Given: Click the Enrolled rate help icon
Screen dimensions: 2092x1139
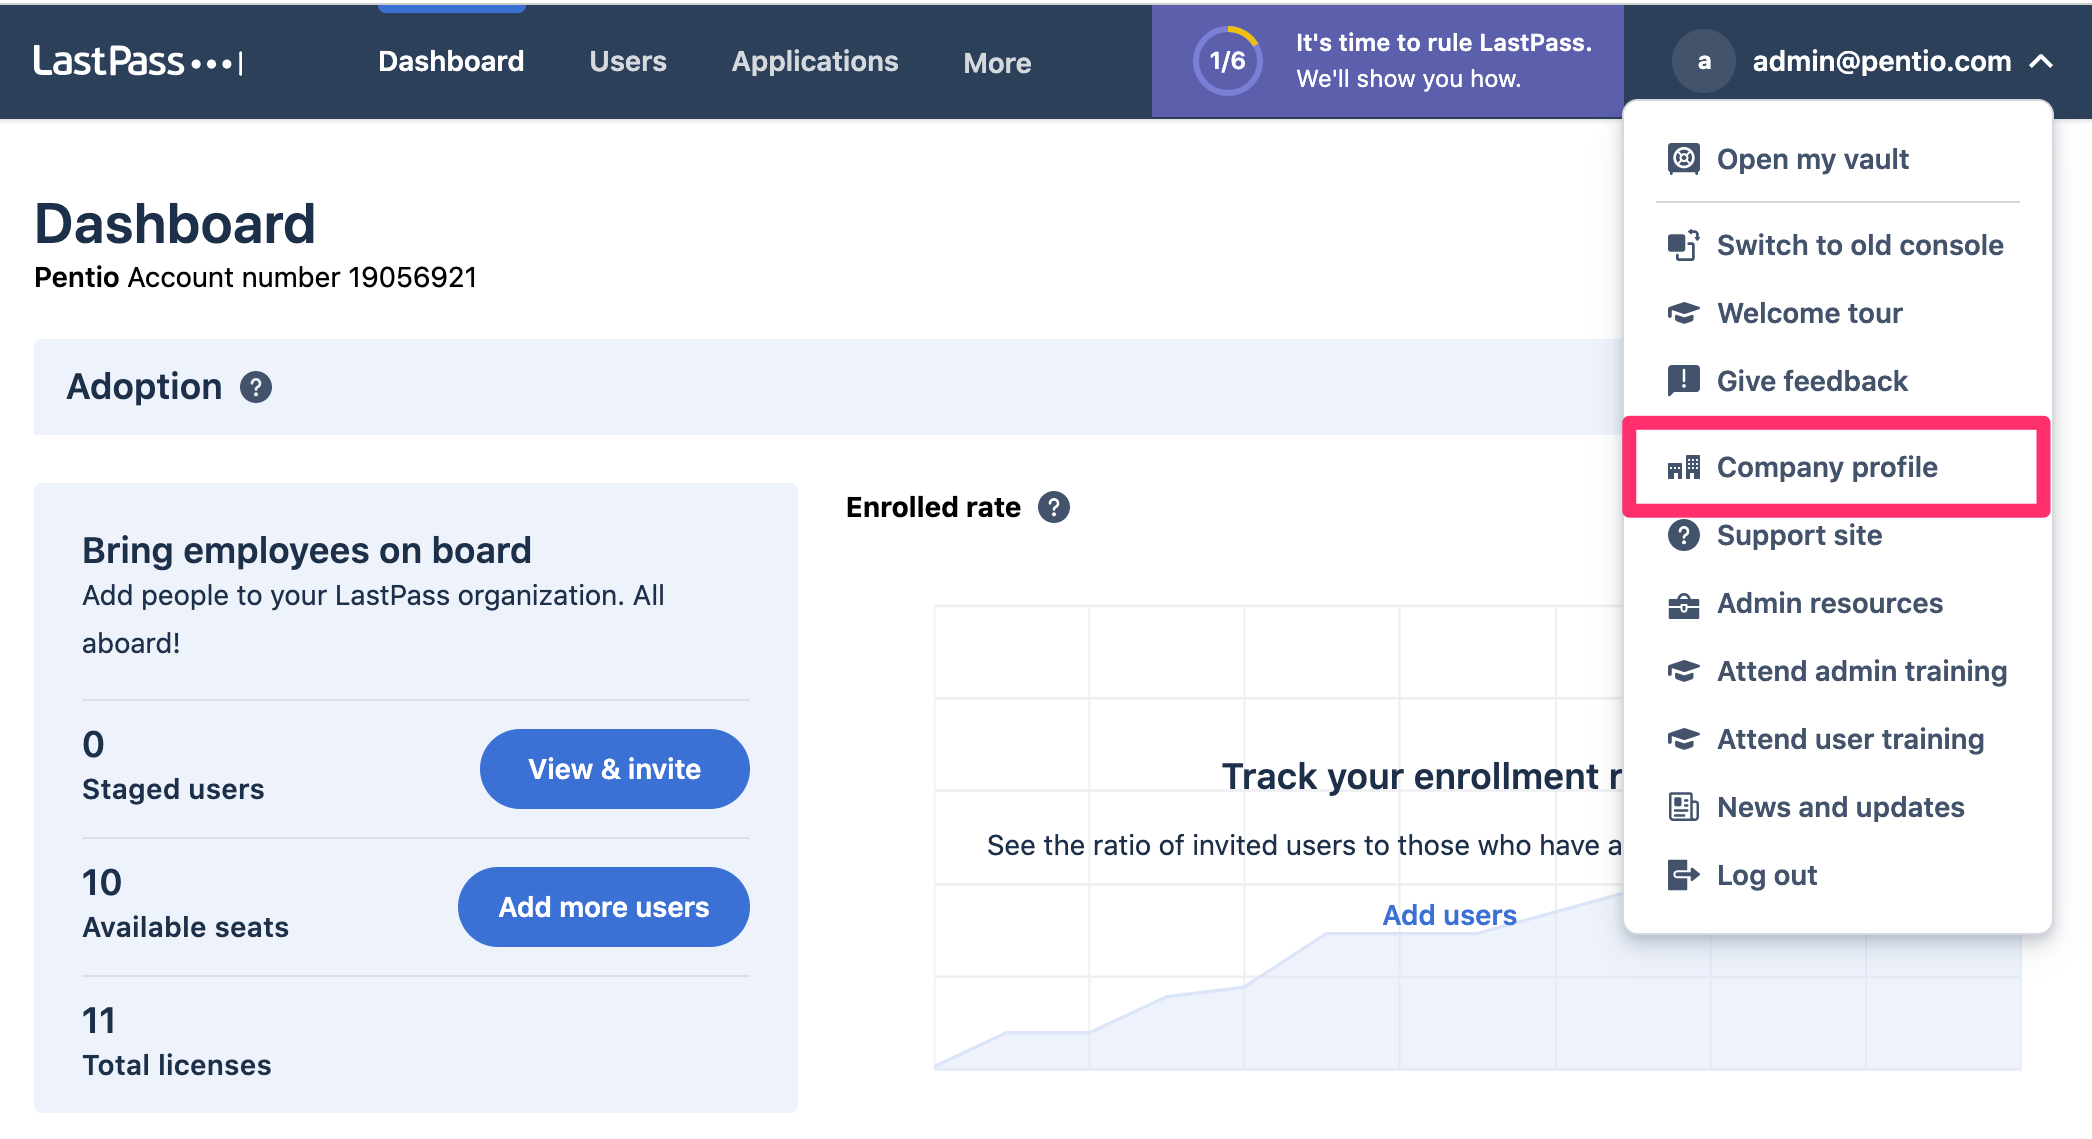Looking at the screenshot, I should click(1054, 507).
